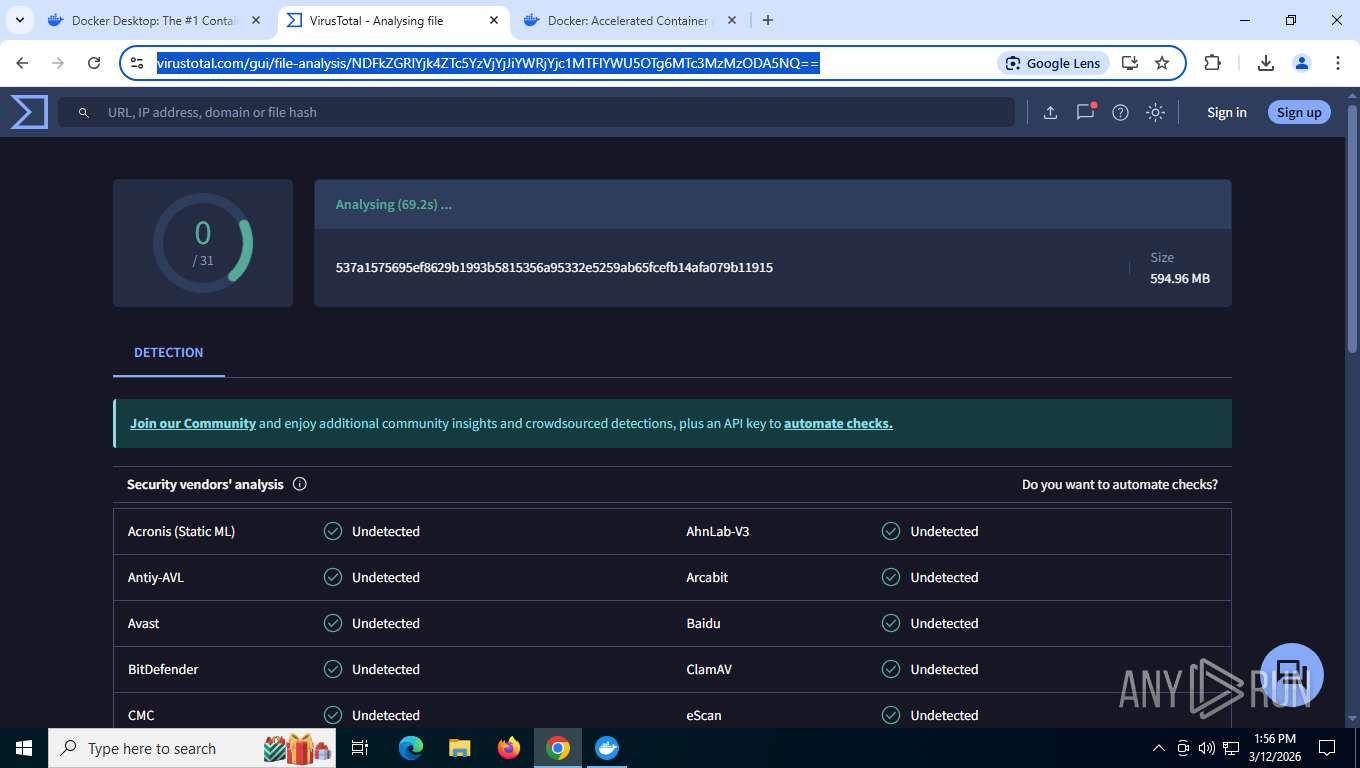Select the DETECTION tab
Screen dimensions: 1360x768
point(169,352)
